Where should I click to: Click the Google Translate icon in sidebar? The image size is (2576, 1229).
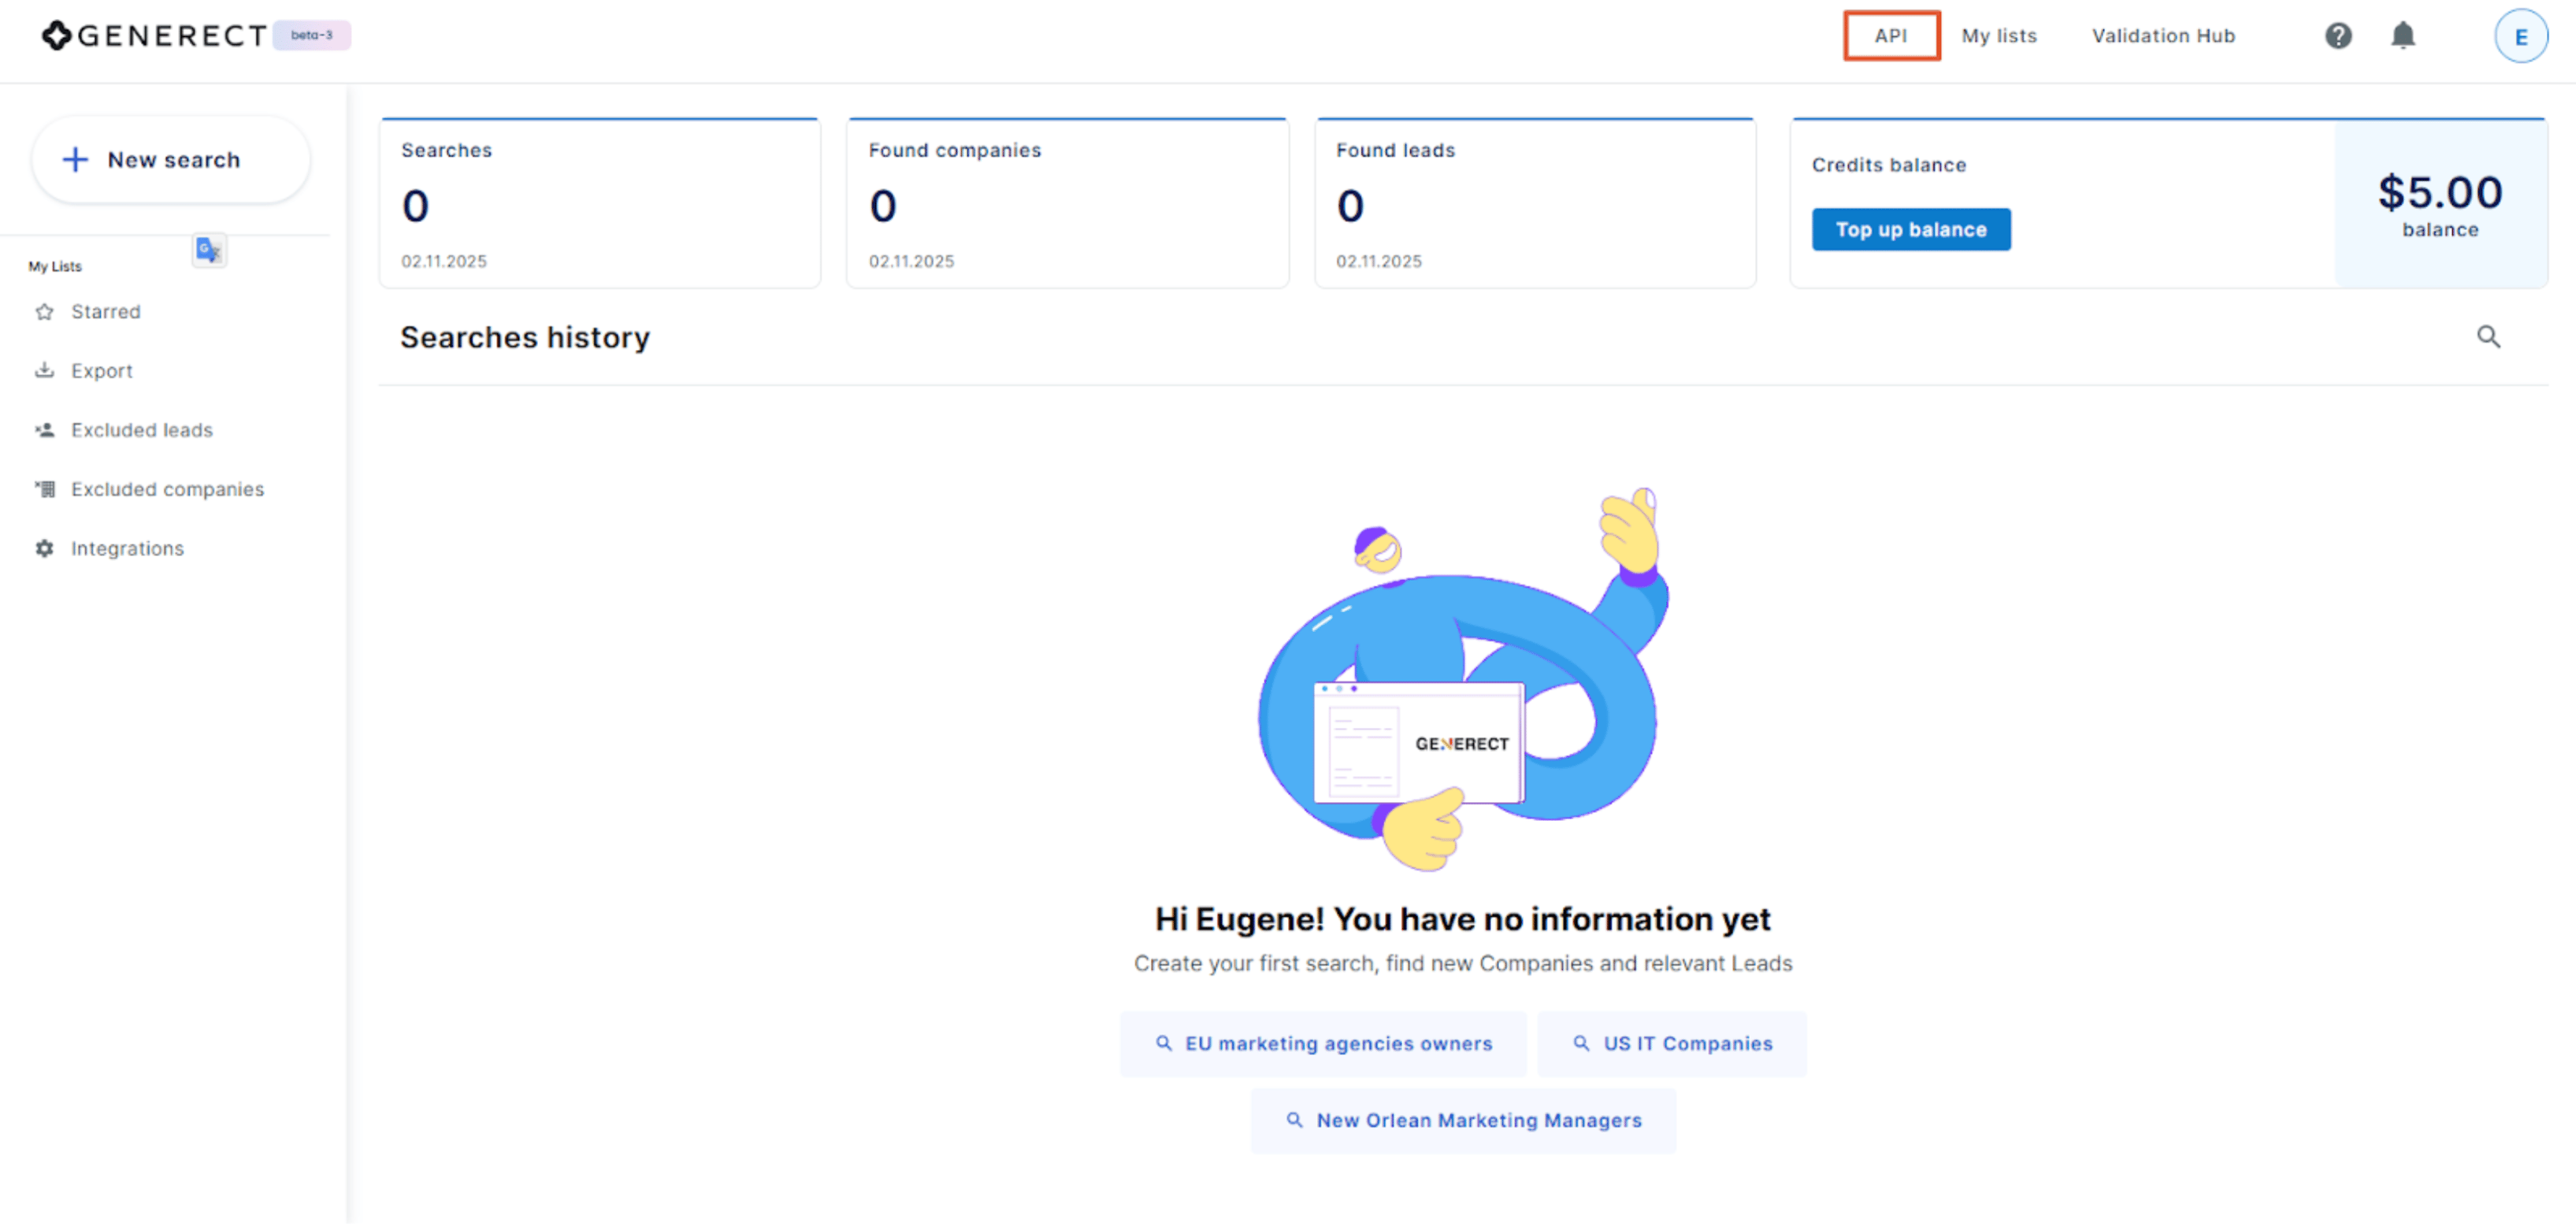click(x=209, y=250)
